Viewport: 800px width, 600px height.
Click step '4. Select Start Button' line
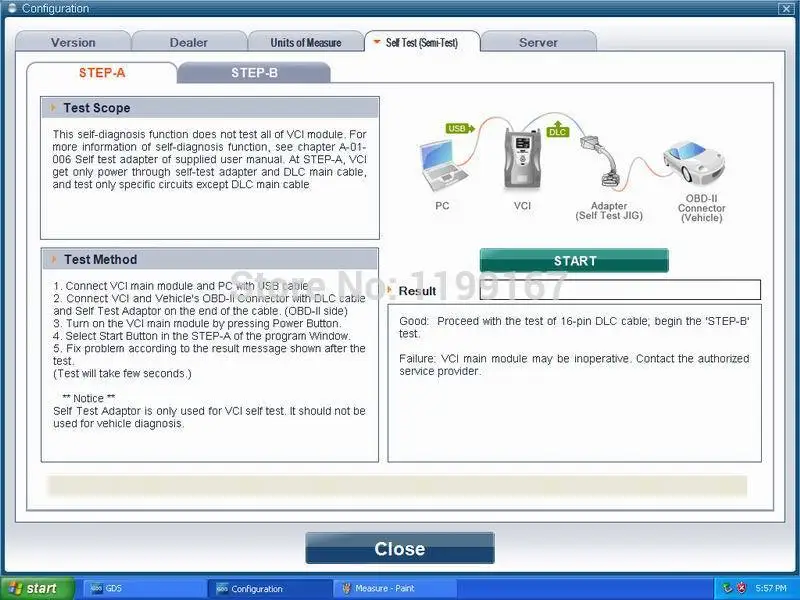(x=202, y=336)
